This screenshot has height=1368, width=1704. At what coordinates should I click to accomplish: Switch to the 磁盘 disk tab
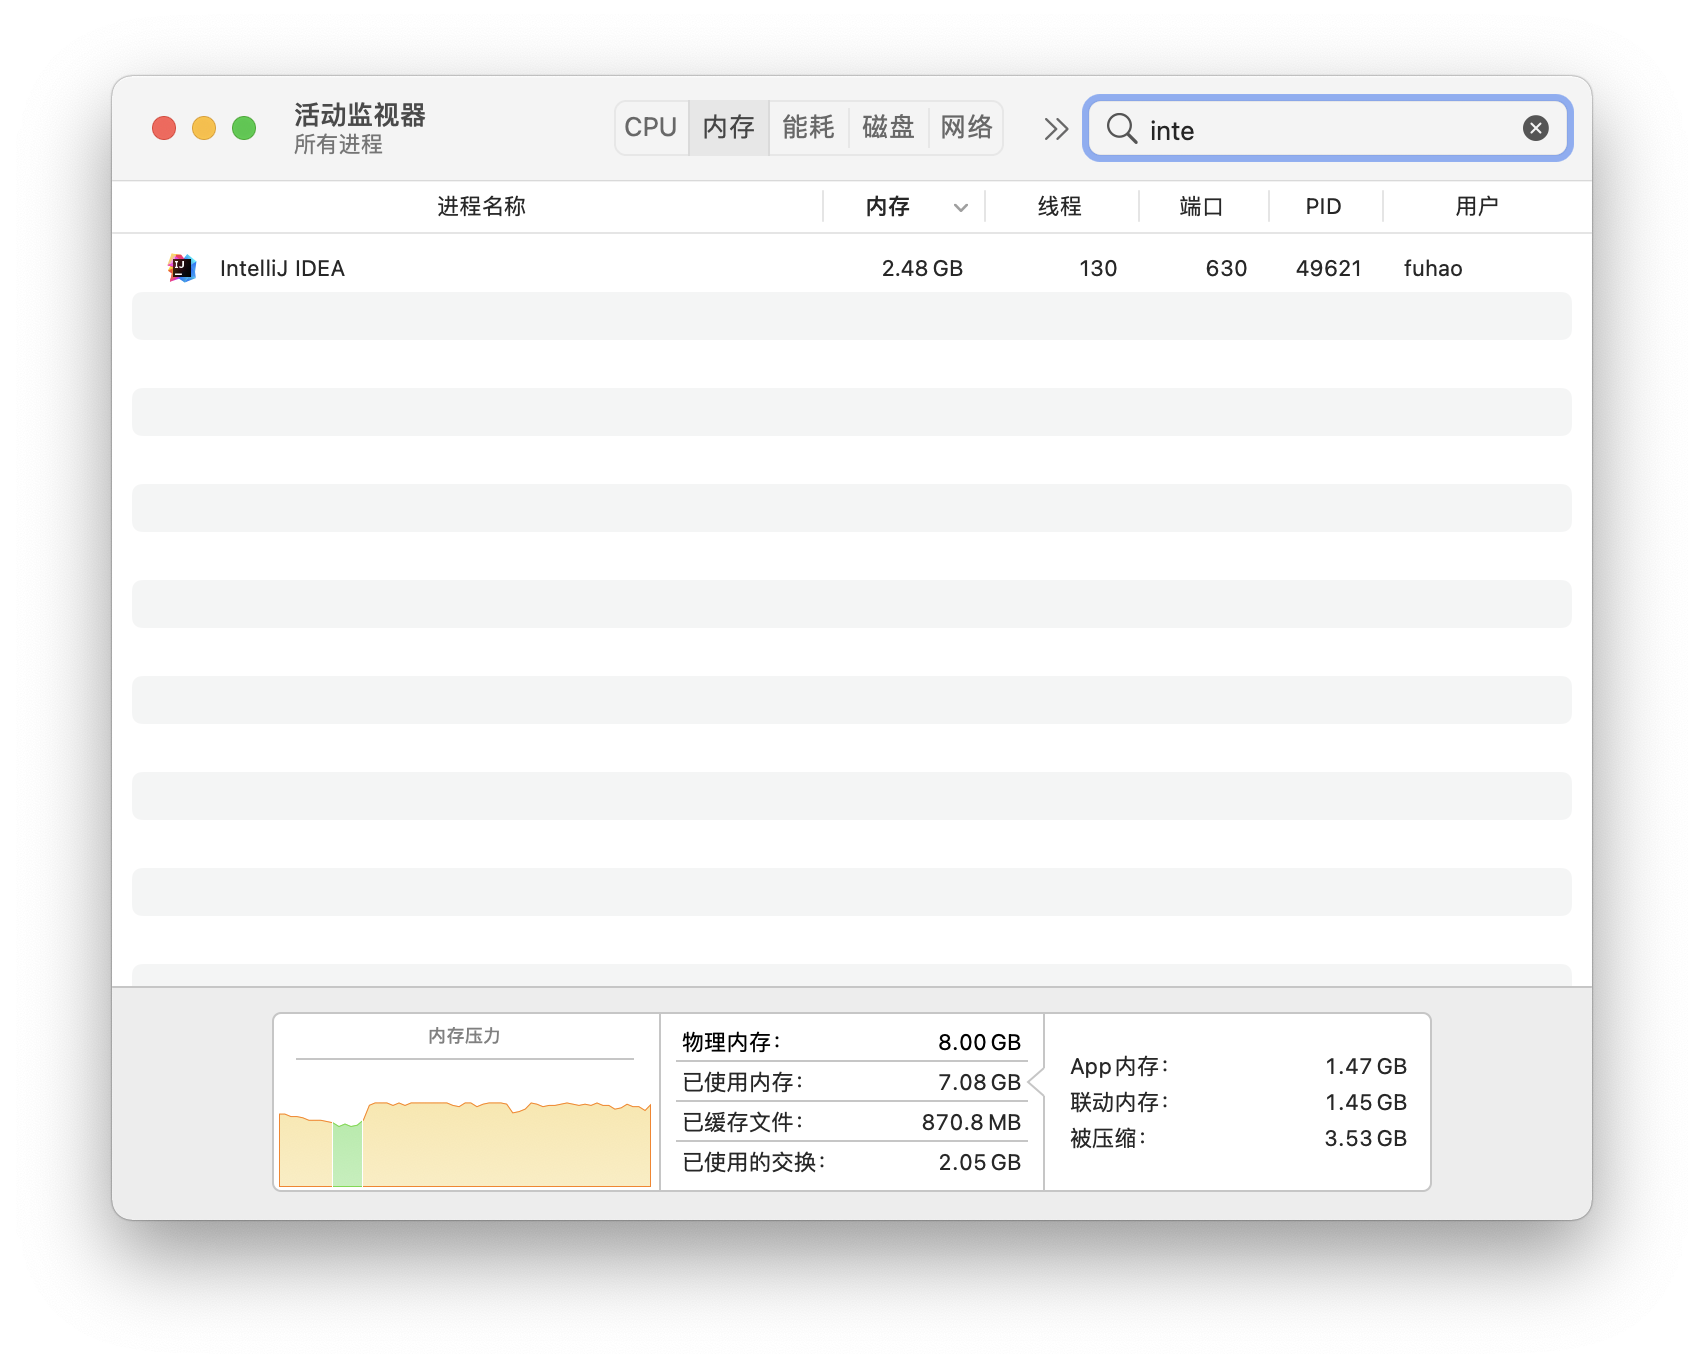point(888,128)
